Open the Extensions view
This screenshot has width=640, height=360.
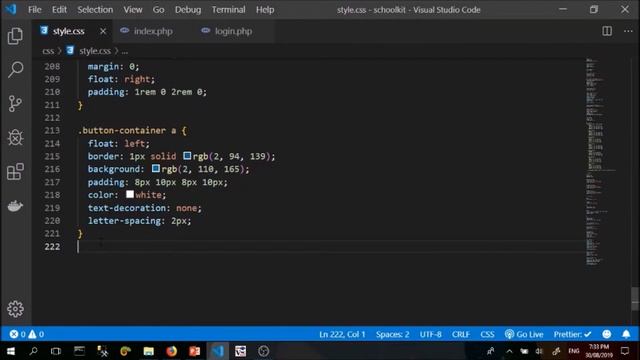click(x=15, y=171)
